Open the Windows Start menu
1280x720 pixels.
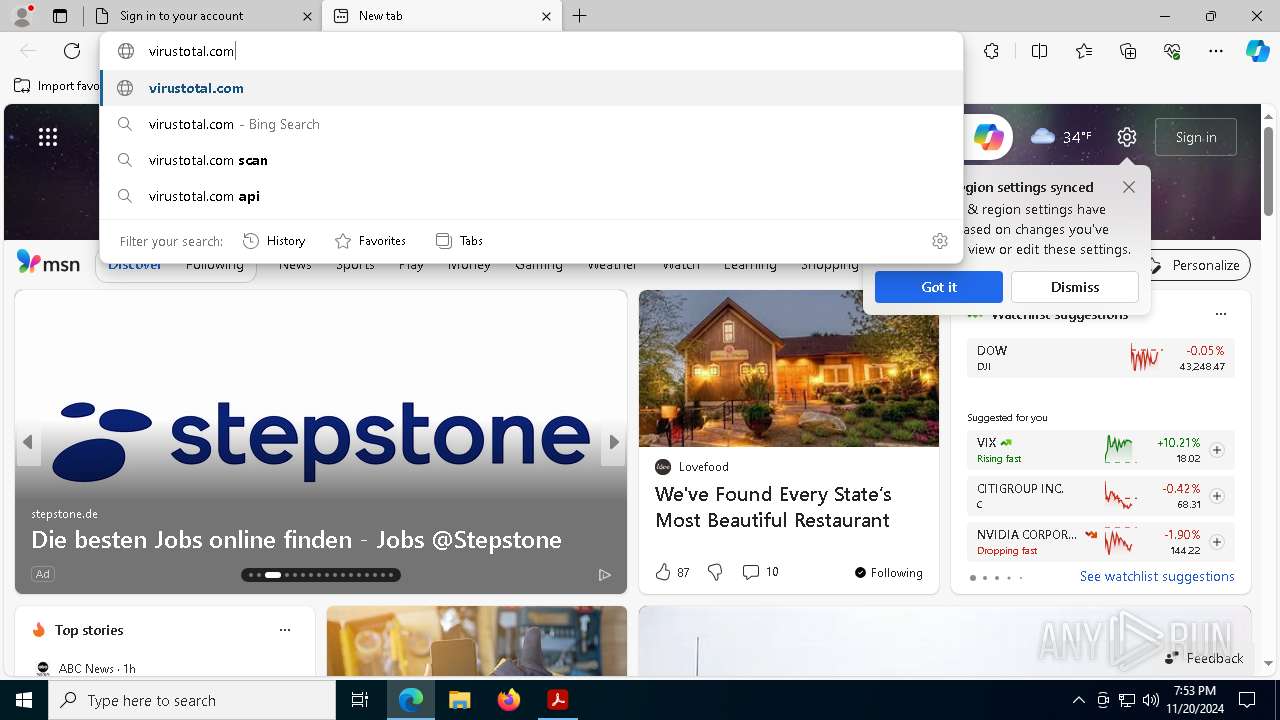(24, 700)
